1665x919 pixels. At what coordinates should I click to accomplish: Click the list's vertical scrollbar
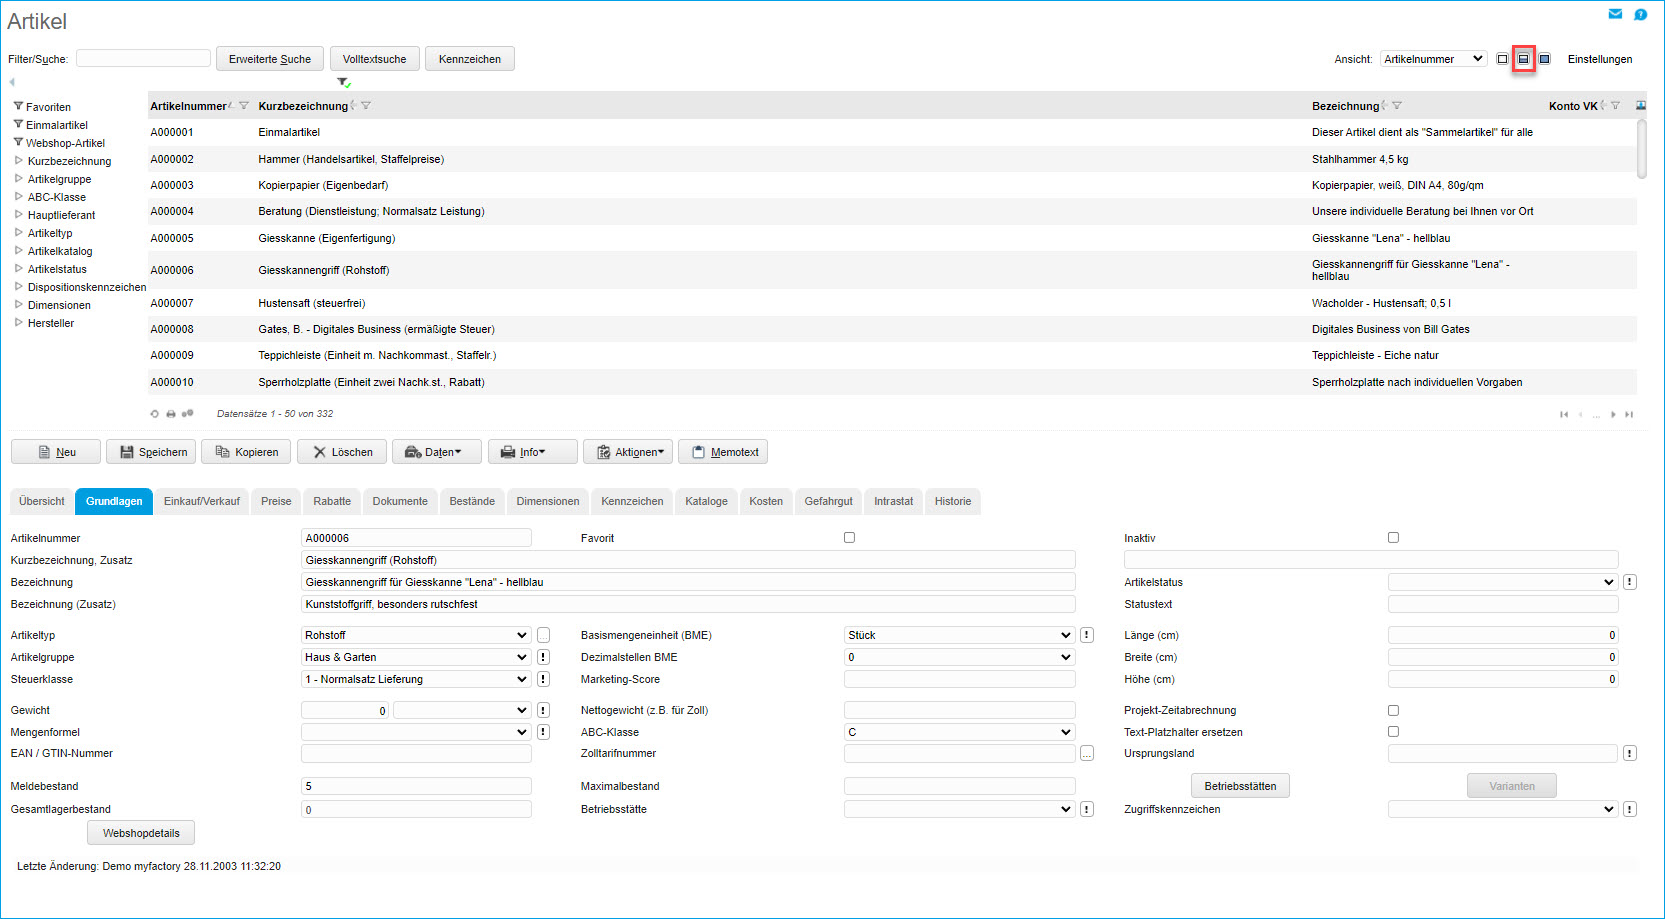(1641, 150)
